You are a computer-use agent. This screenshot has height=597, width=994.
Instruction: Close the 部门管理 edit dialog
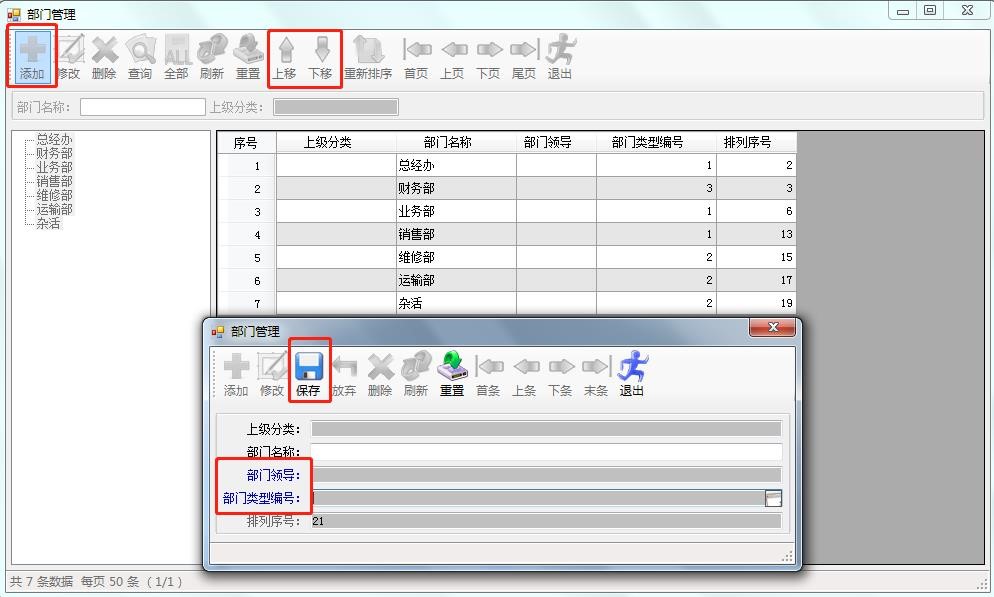pos(772,327)
